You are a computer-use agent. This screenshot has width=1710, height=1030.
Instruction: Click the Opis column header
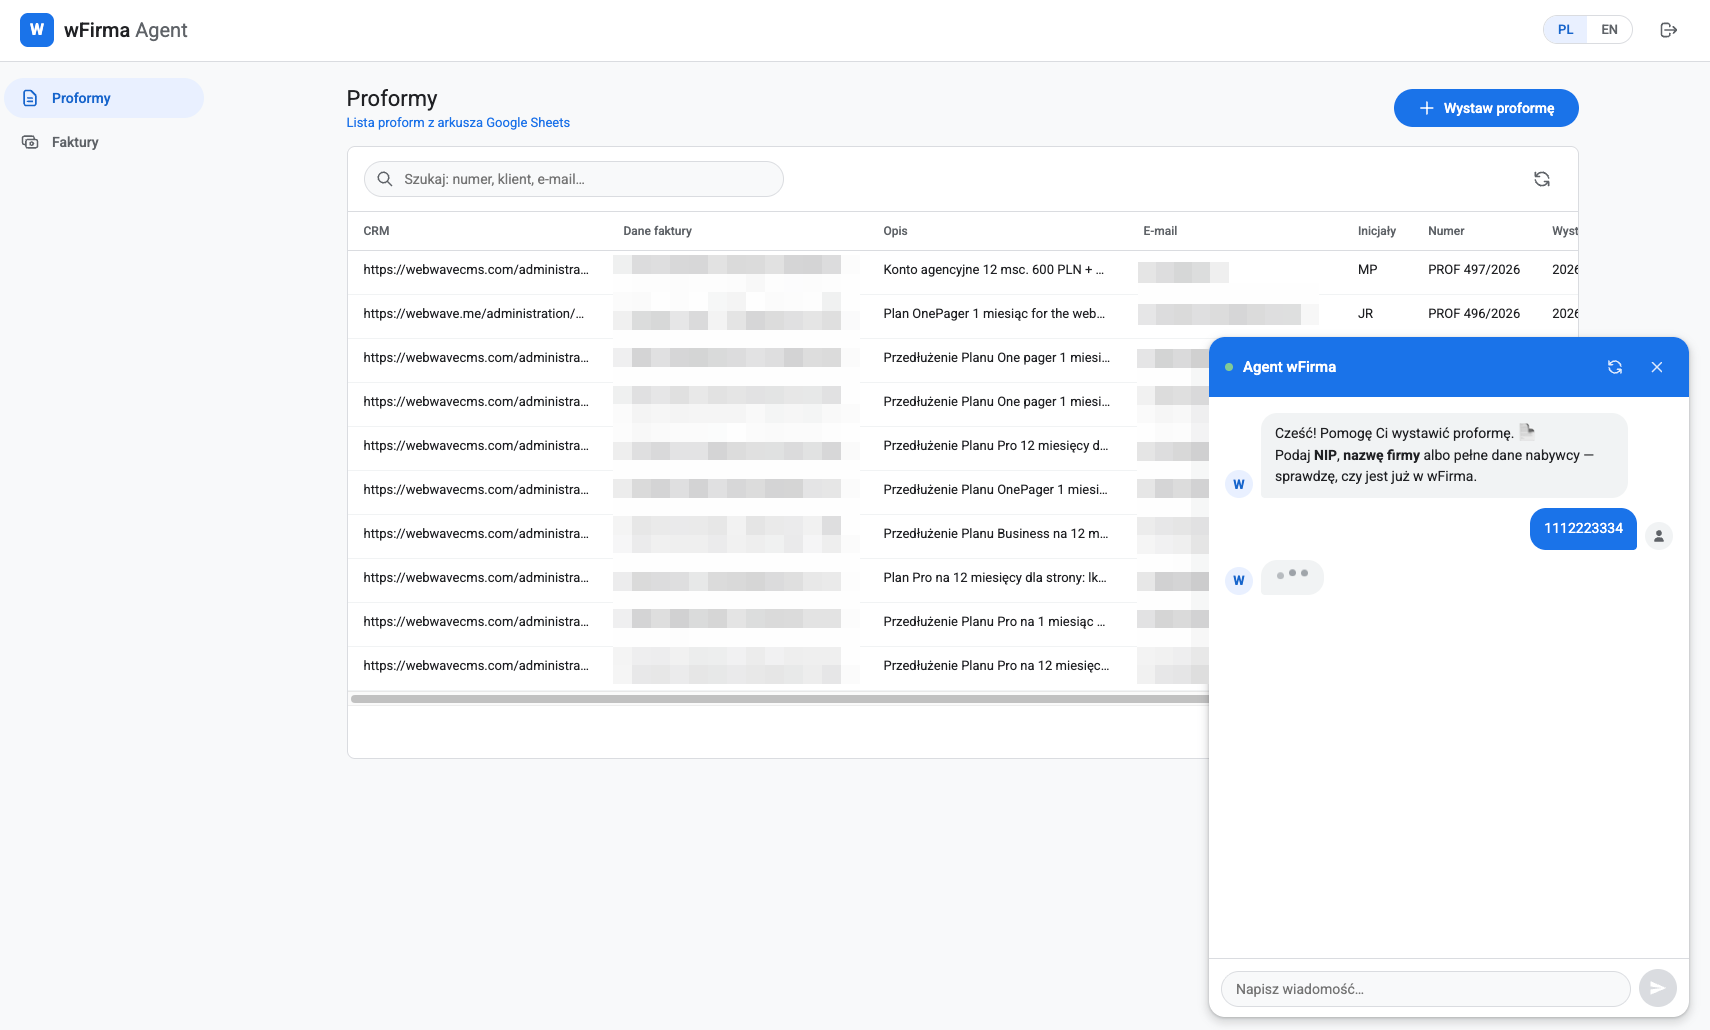[895, 231]
